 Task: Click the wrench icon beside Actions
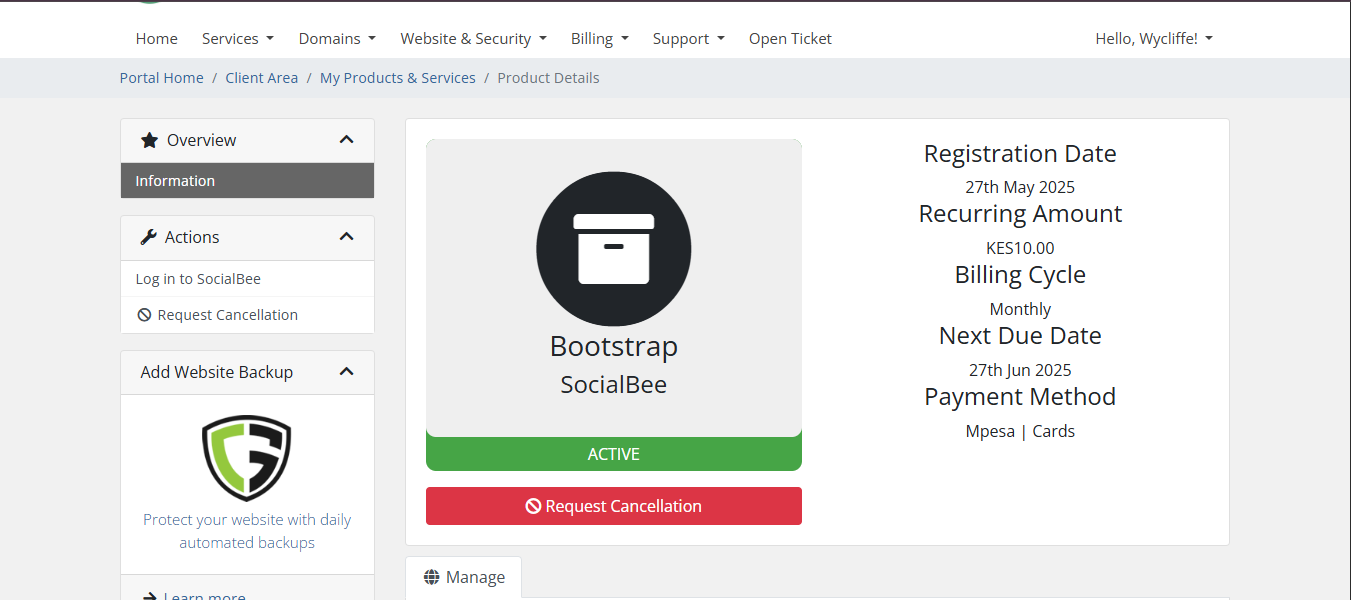tap(149, 237)
